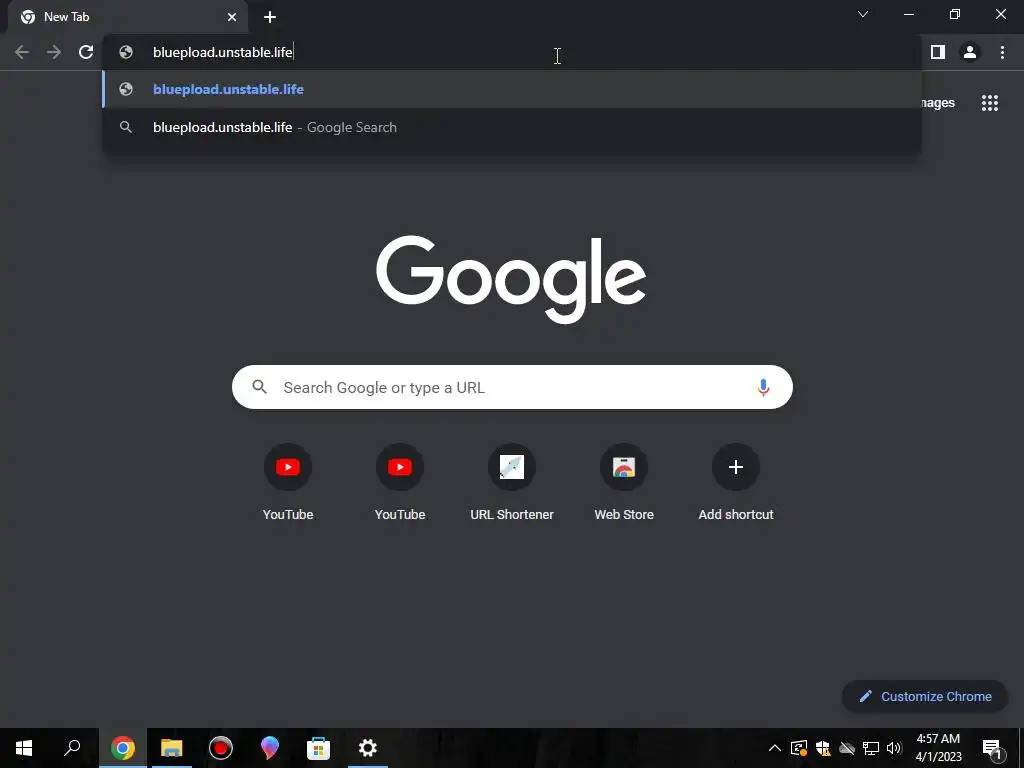Open Windows taskbar search
Image resolution: width=1024 pixels, height=768 pixels.
tap(72, 748)
